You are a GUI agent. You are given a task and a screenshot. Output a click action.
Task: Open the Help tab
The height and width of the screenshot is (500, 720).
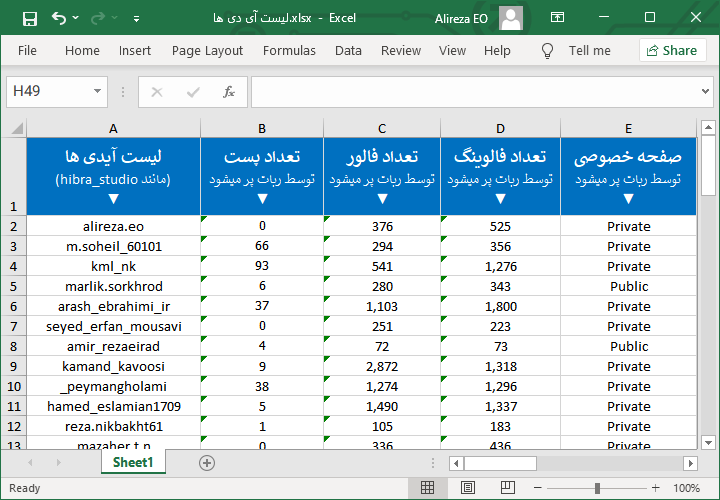coord(497,51)
